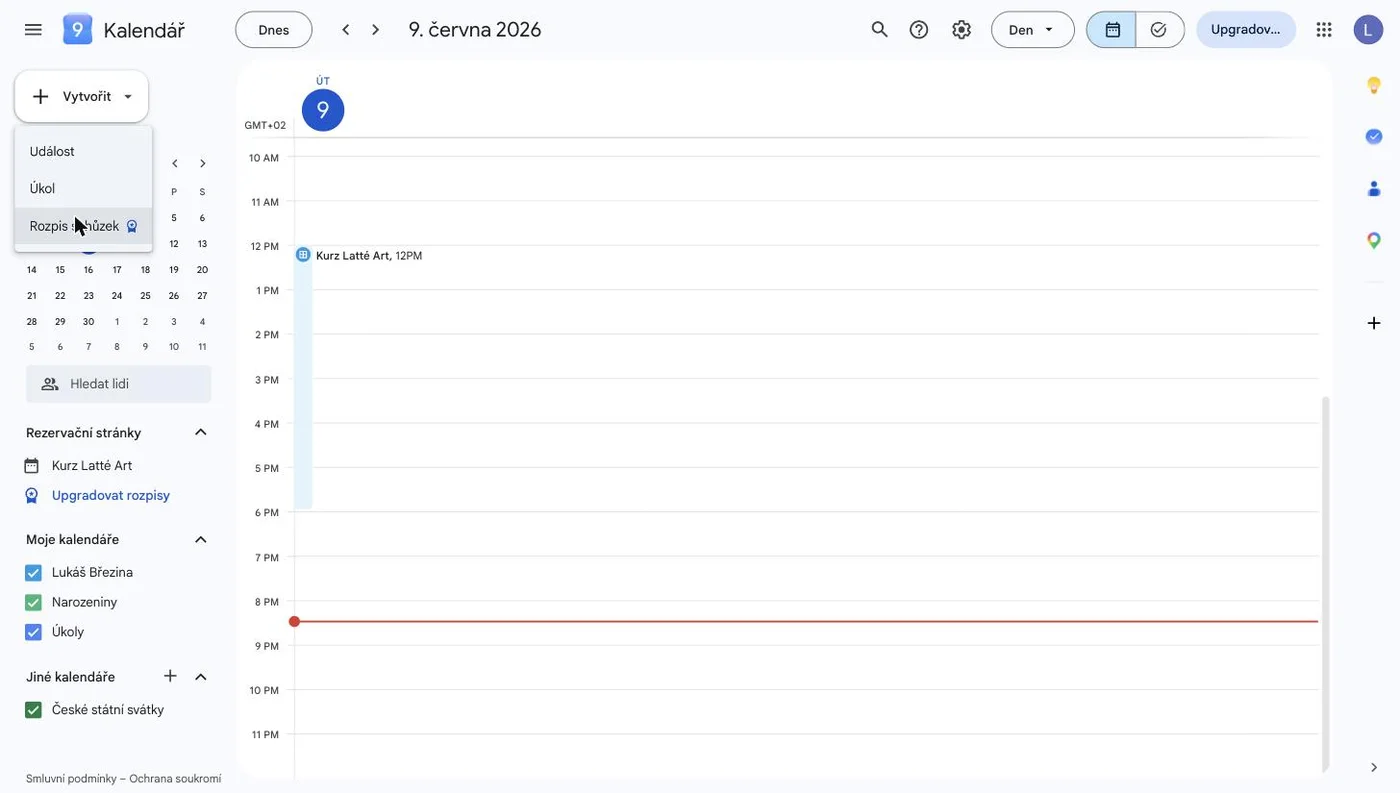Switch to calendar view icon
This screenshot has width=1400, height=793.
point(1112,30)
